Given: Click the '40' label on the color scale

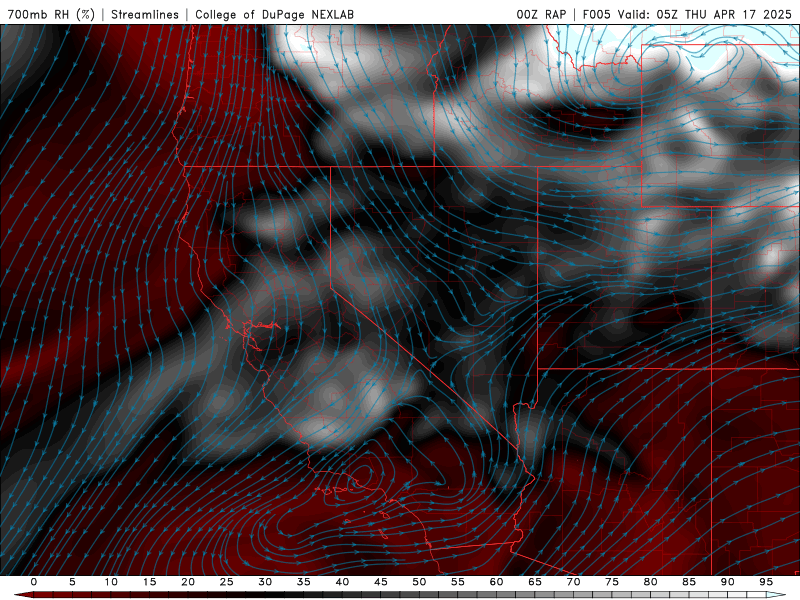Looking at the screenshot, I should pyautogui.click(x=342, y=582).
